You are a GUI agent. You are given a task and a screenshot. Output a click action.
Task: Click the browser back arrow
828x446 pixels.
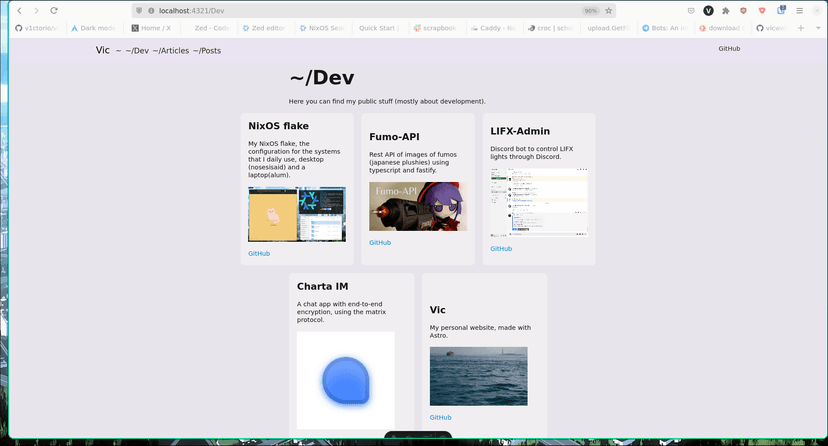click(19, 10)
